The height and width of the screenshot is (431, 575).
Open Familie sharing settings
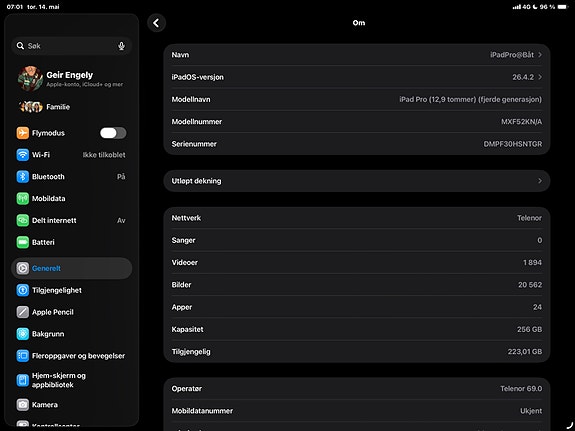[72, 107]
